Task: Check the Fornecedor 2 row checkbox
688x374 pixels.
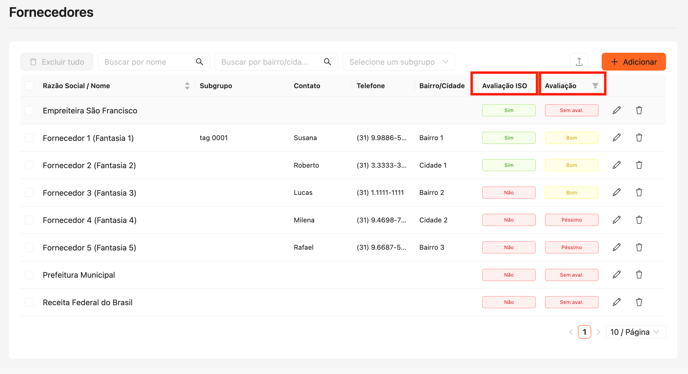Action: pos(29,165)
